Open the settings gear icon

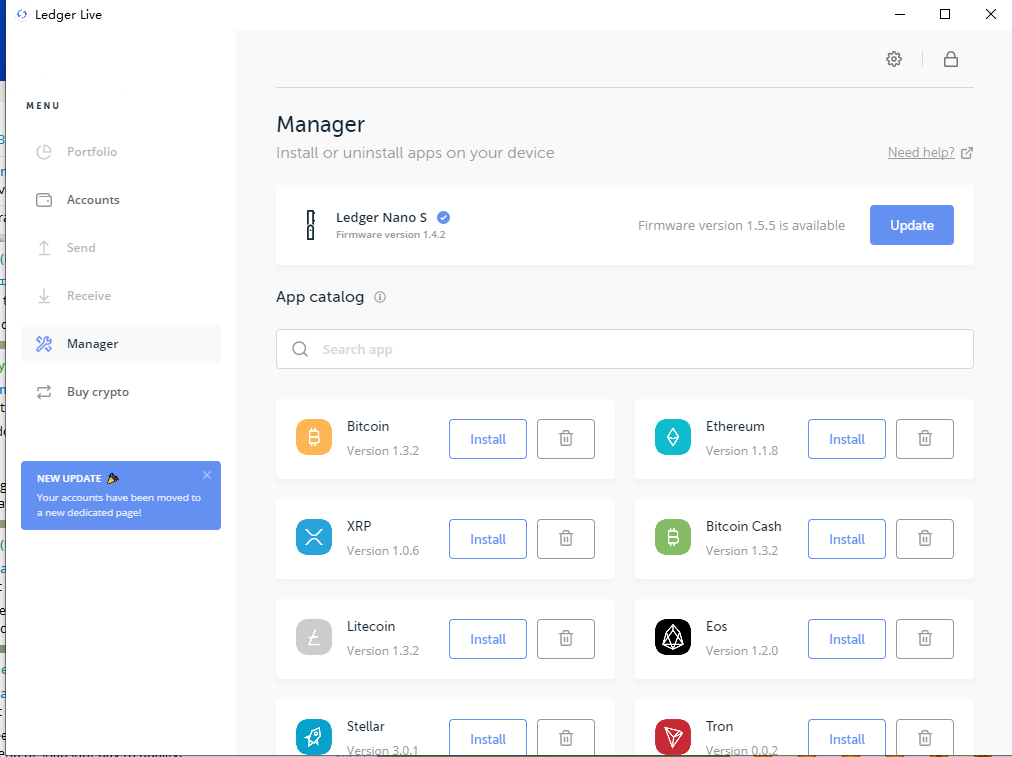894,59
